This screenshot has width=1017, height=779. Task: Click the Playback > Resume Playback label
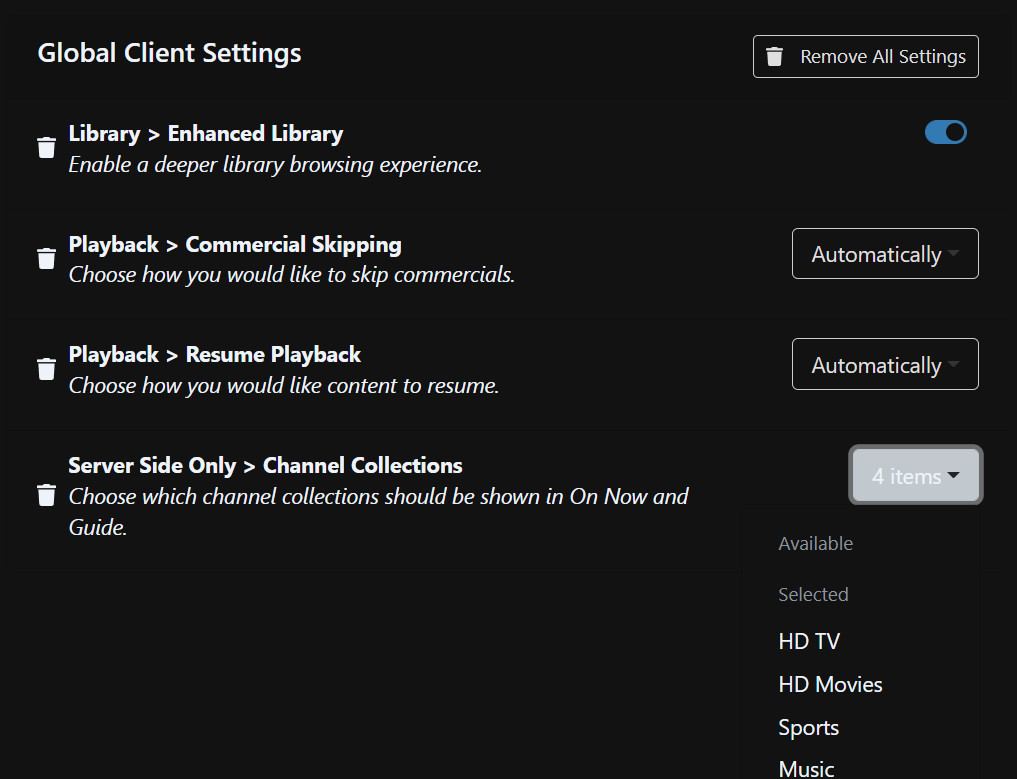(x=214, y=355)
